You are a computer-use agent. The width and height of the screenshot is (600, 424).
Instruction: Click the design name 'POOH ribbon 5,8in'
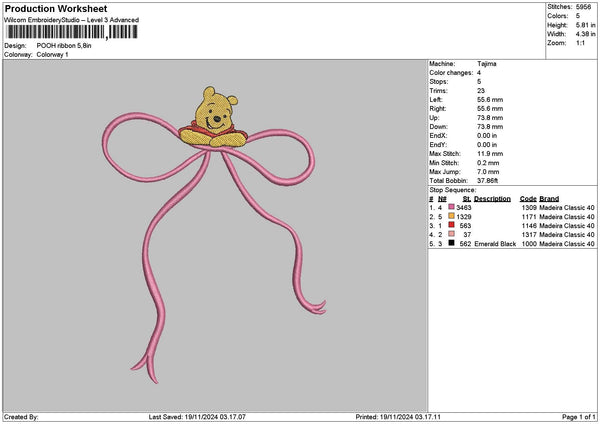click(x=64, y=46)
